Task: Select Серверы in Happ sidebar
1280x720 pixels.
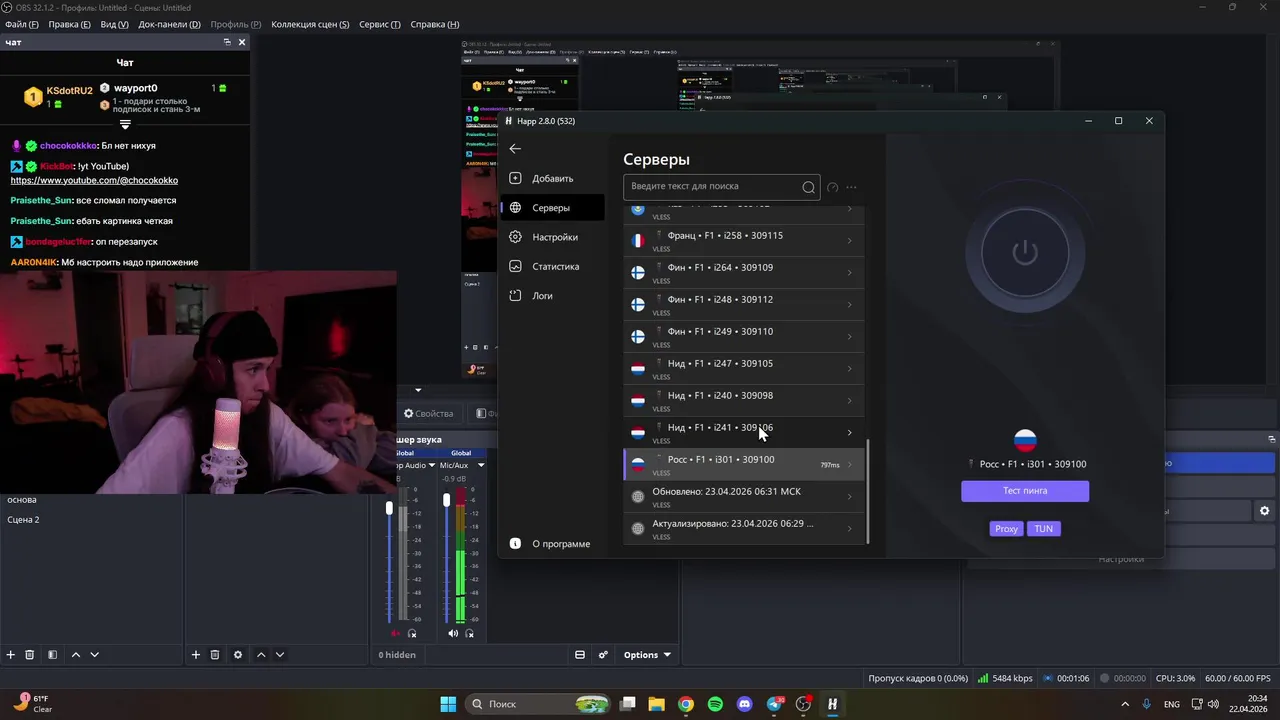Action: (552, 208)
